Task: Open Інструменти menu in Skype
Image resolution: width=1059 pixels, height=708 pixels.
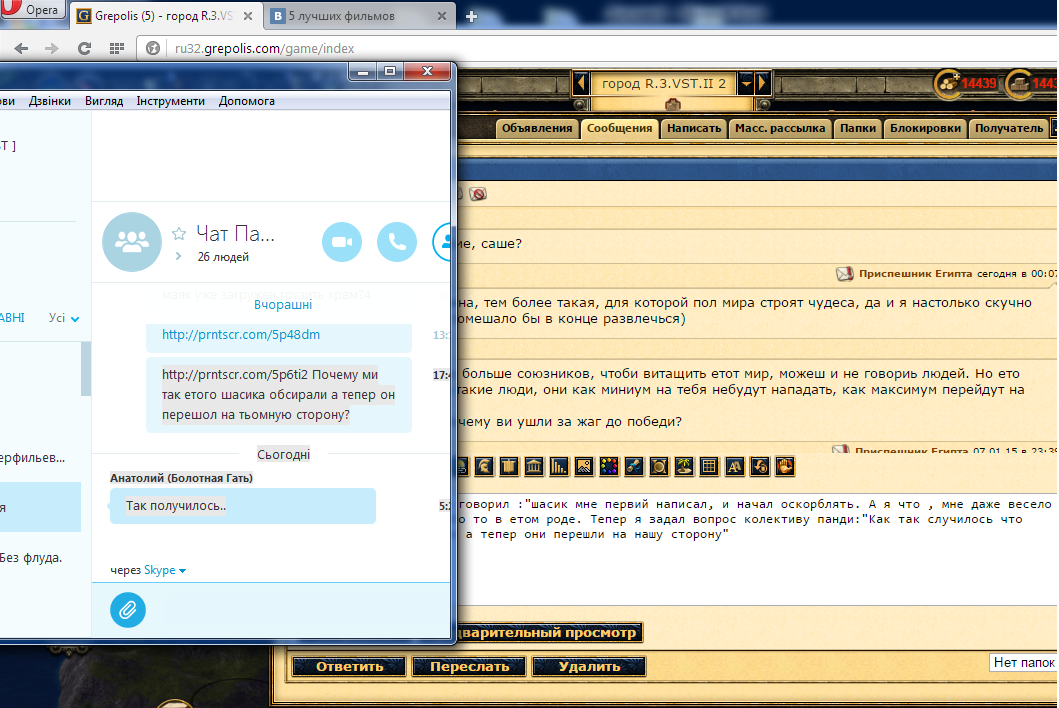Action: (170, 101)
